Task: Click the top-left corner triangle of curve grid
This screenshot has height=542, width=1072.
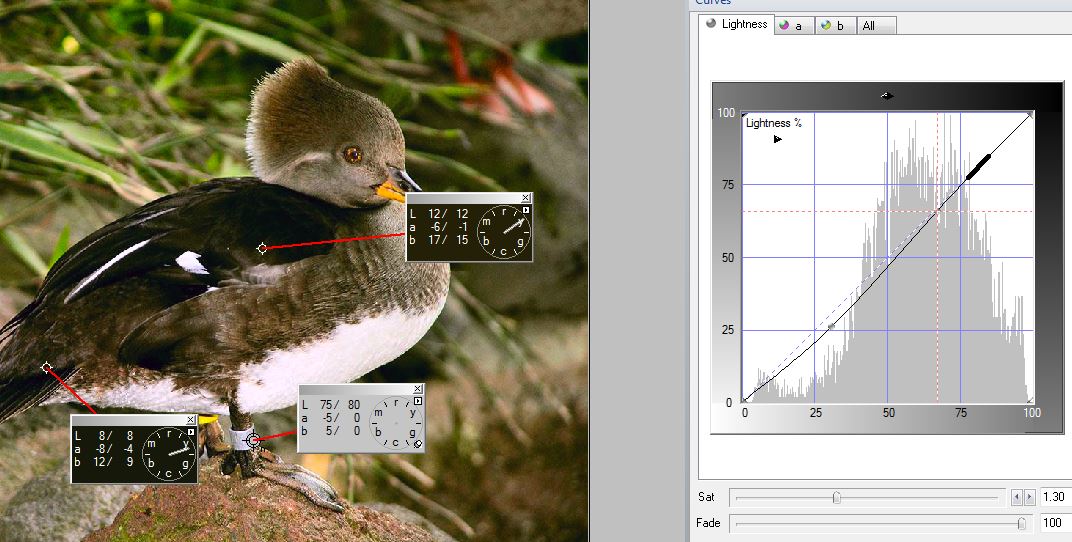Action: tap(745, 116)
